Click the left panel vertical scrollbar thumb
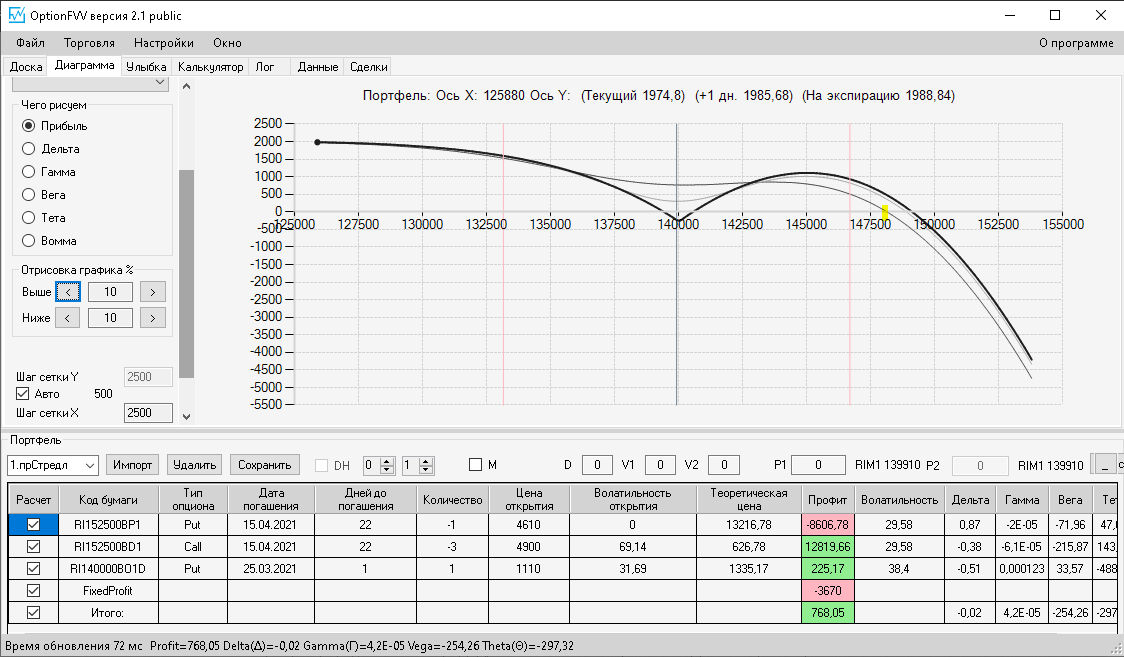The height and width of the screenshot is (657, 1124). (x=186, y=274)
